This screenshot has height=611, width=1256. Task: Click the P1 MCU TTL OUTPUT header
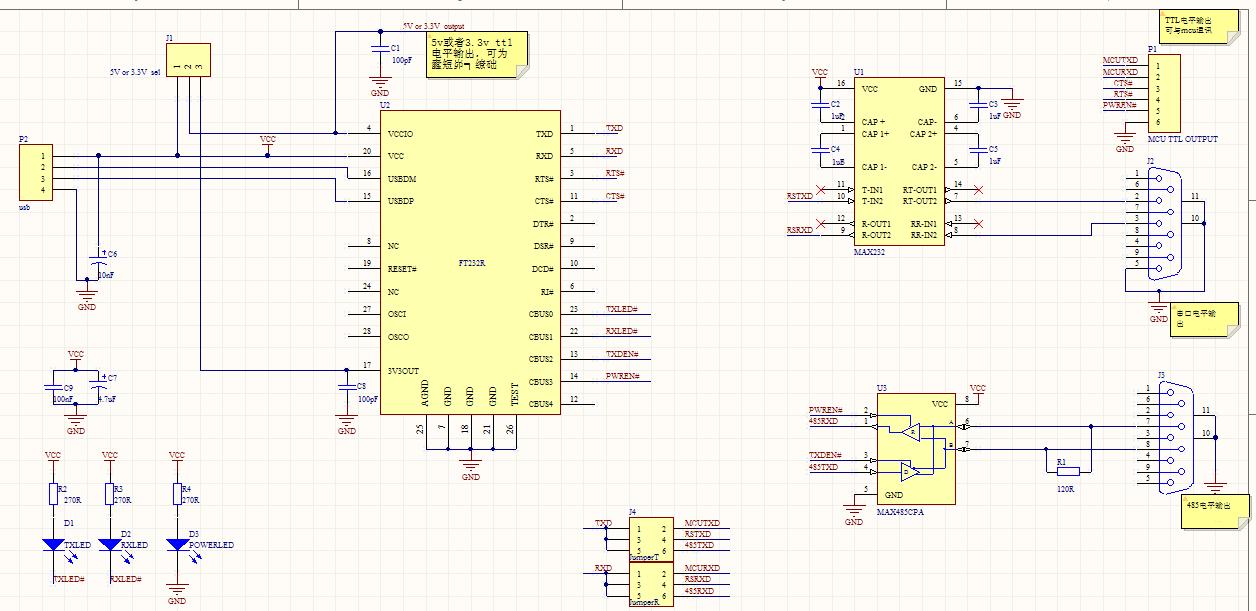[1162, 92]
